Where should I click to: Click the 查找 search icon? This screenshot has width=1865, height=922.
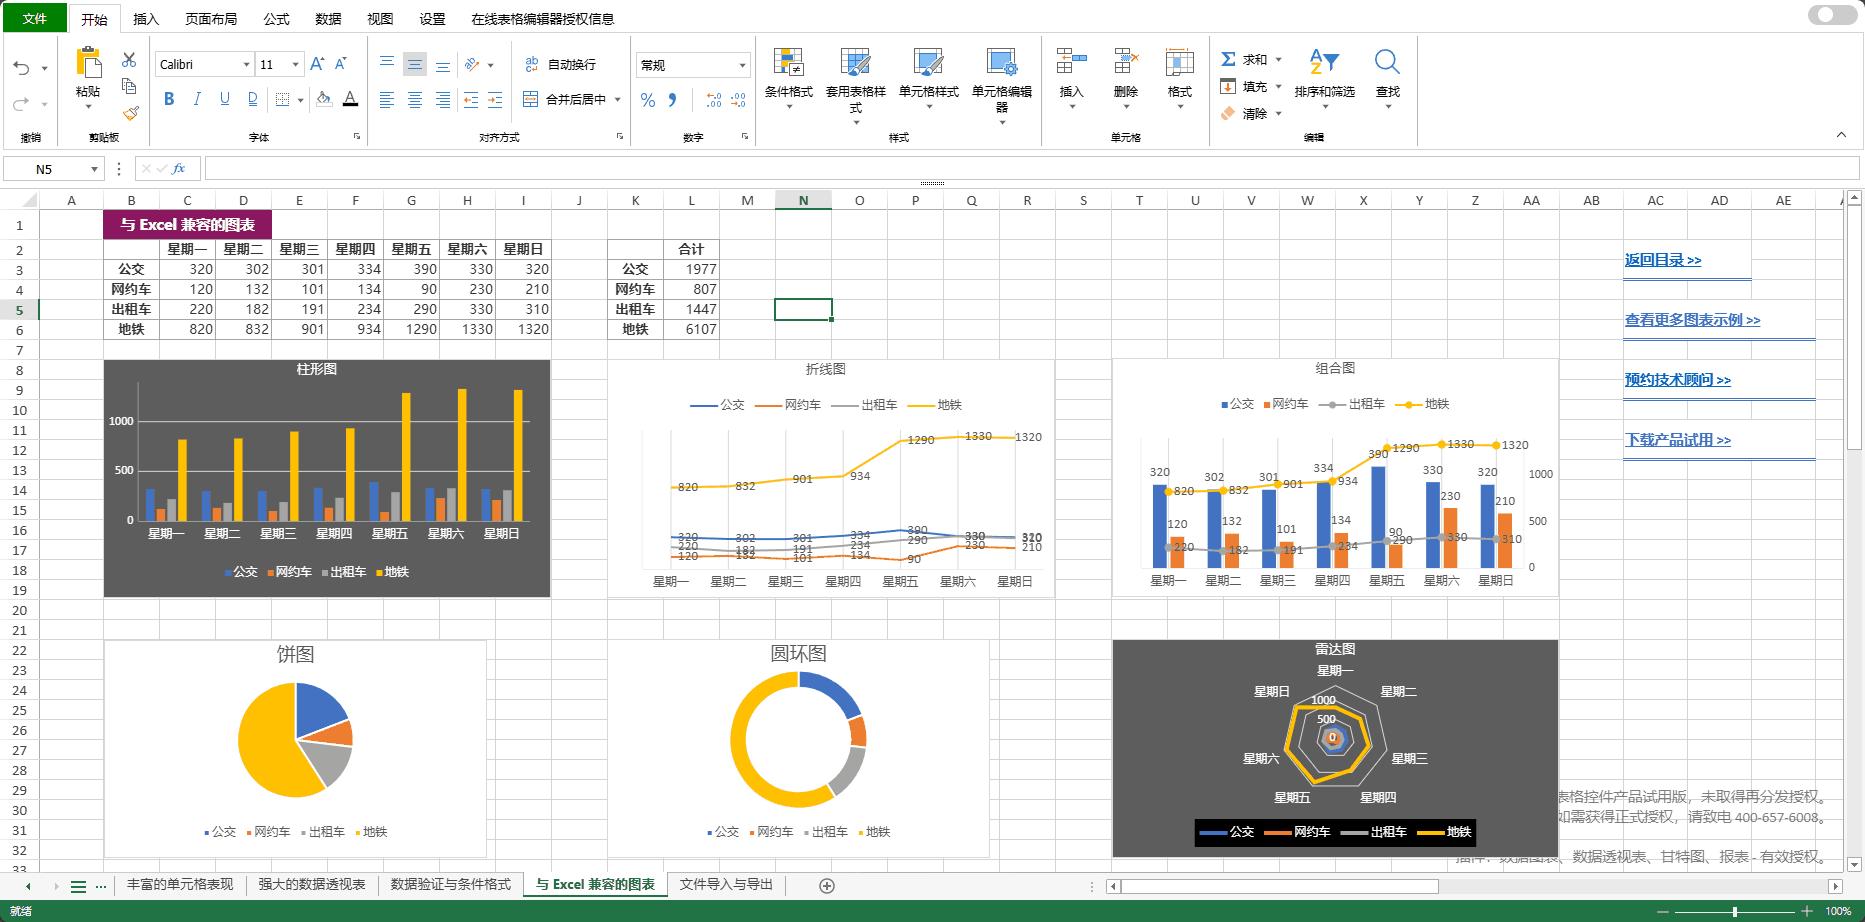(1388, 62)
